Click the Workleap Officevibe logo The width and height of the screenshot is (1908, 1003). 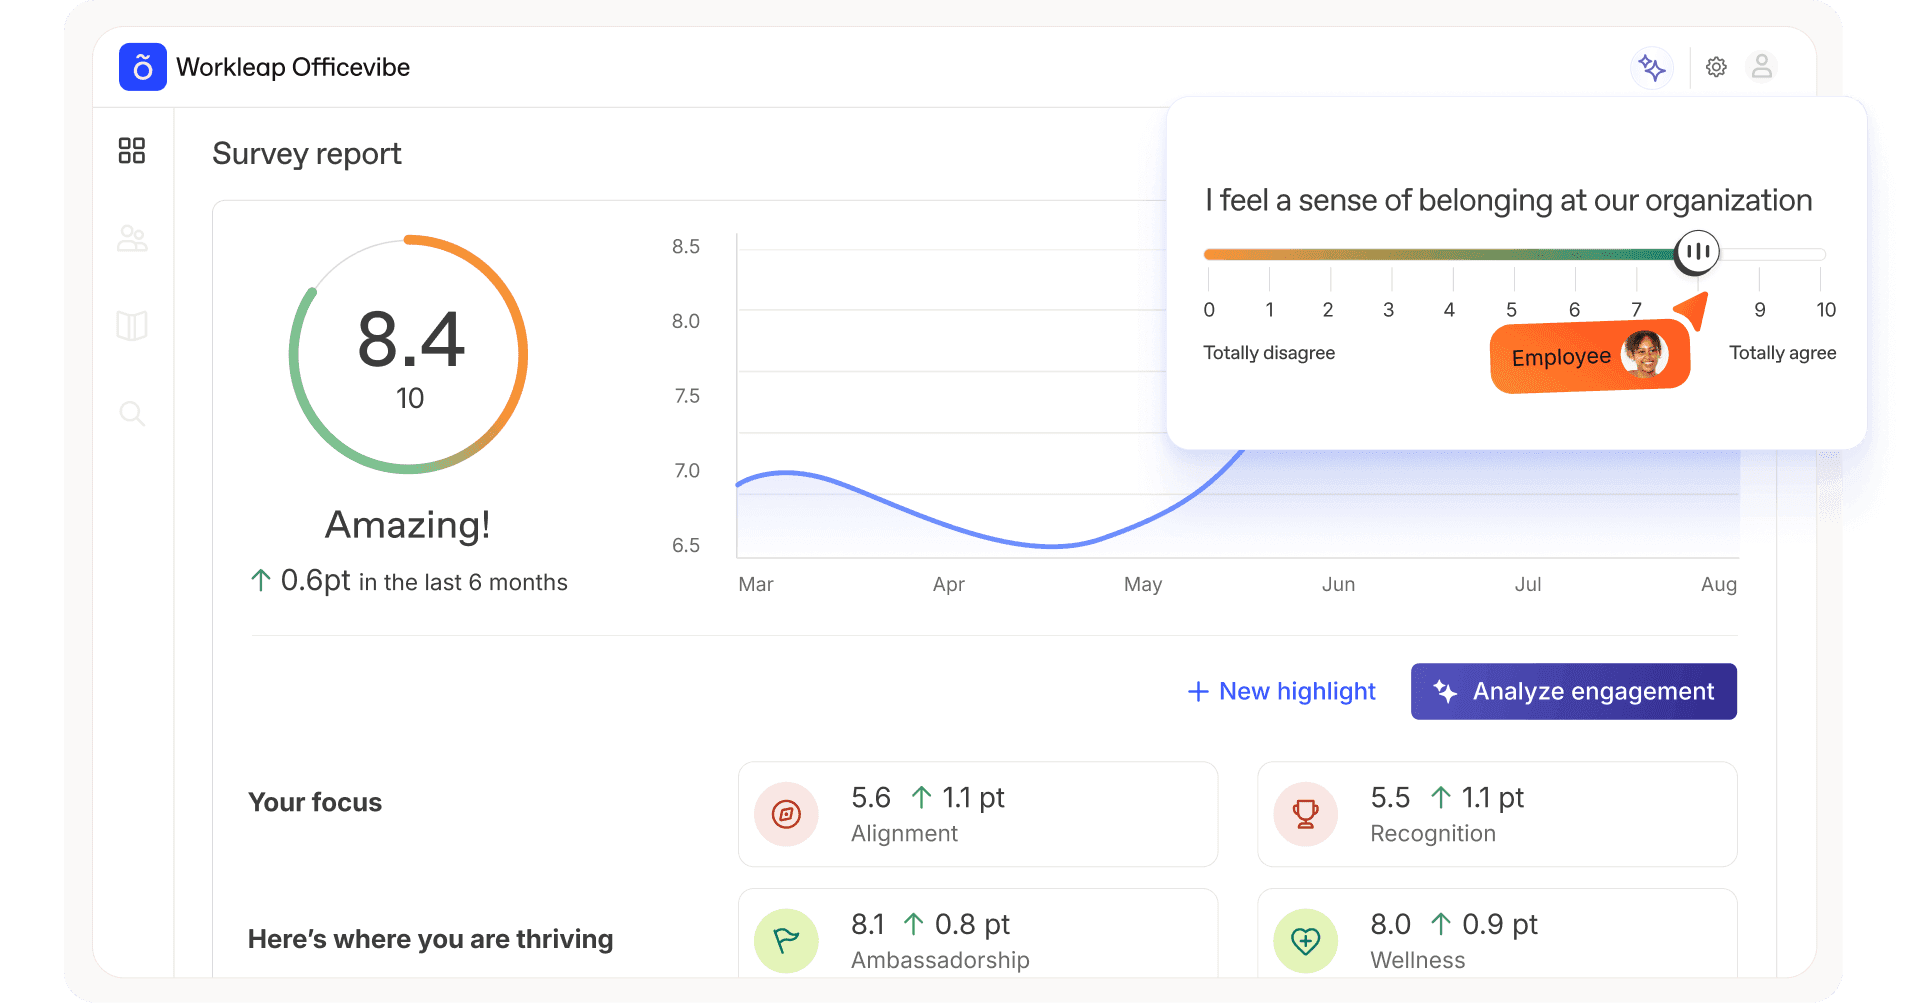[x=142, y=66]
